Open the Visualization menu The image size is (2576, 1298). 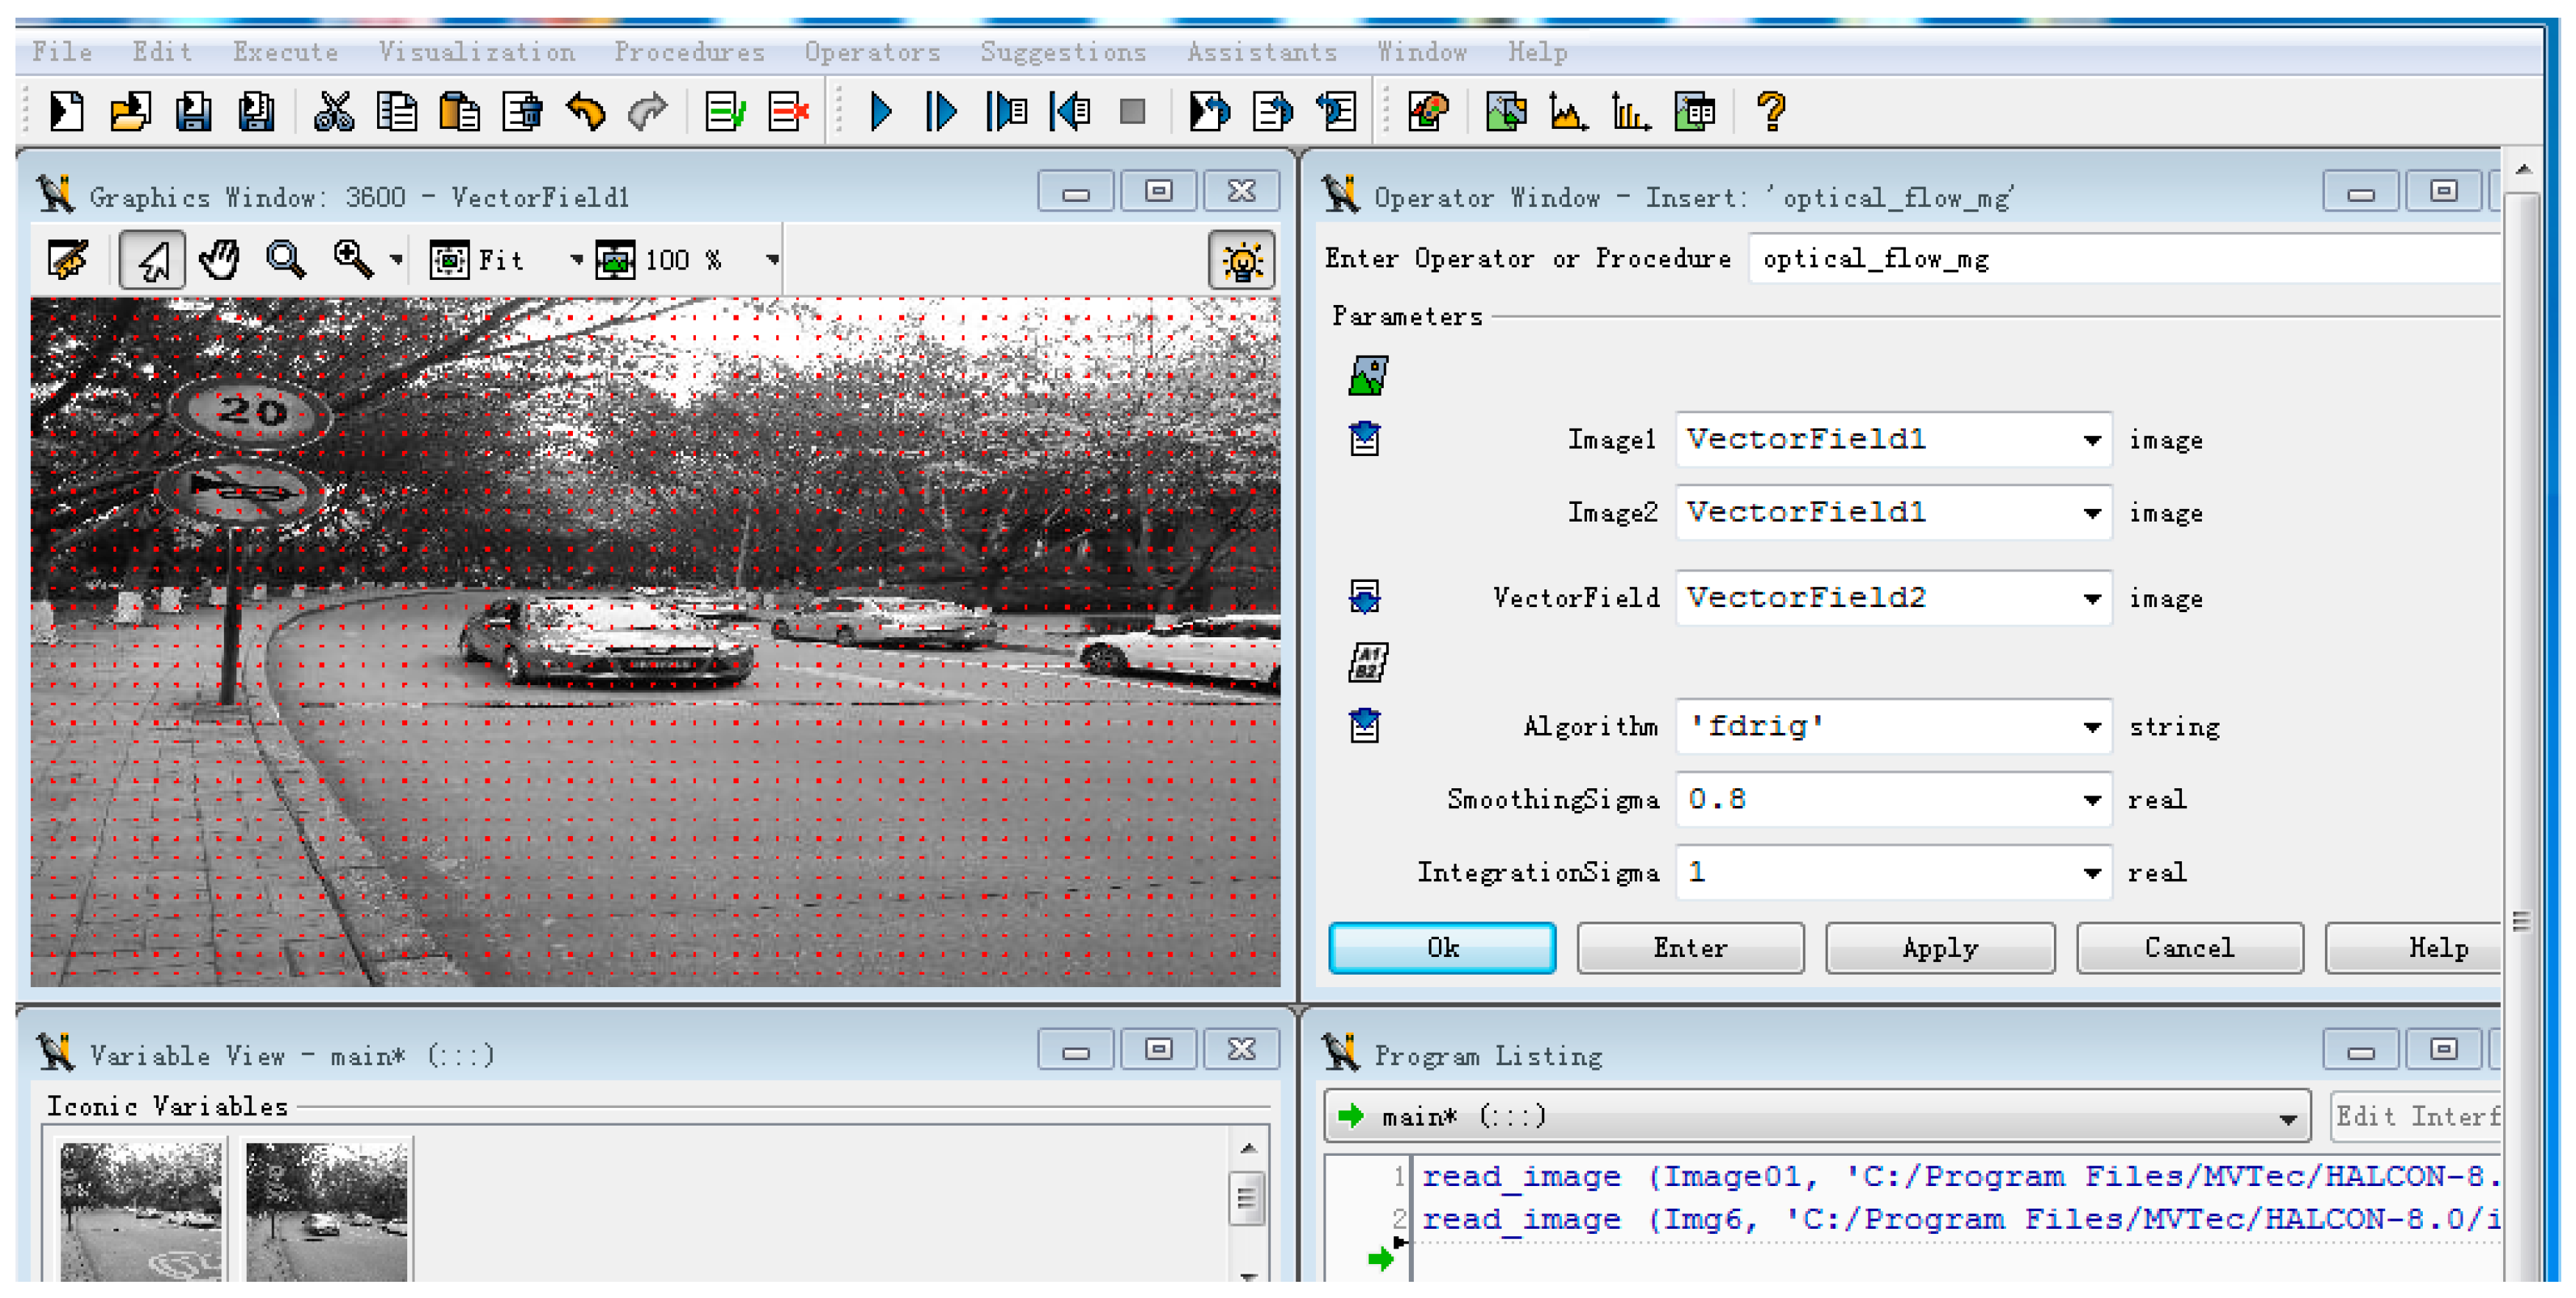click(x=476, y=52)
